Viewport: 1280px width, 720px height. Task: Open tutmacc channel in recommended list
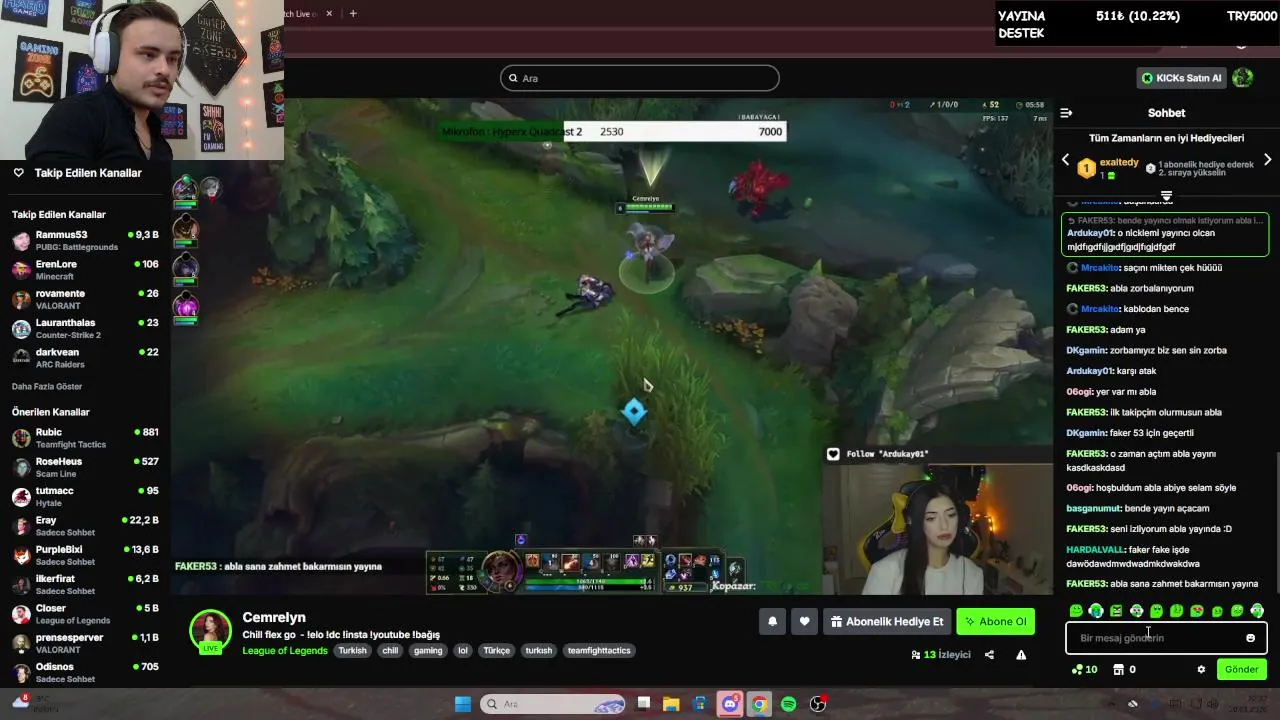click(85, 496)
